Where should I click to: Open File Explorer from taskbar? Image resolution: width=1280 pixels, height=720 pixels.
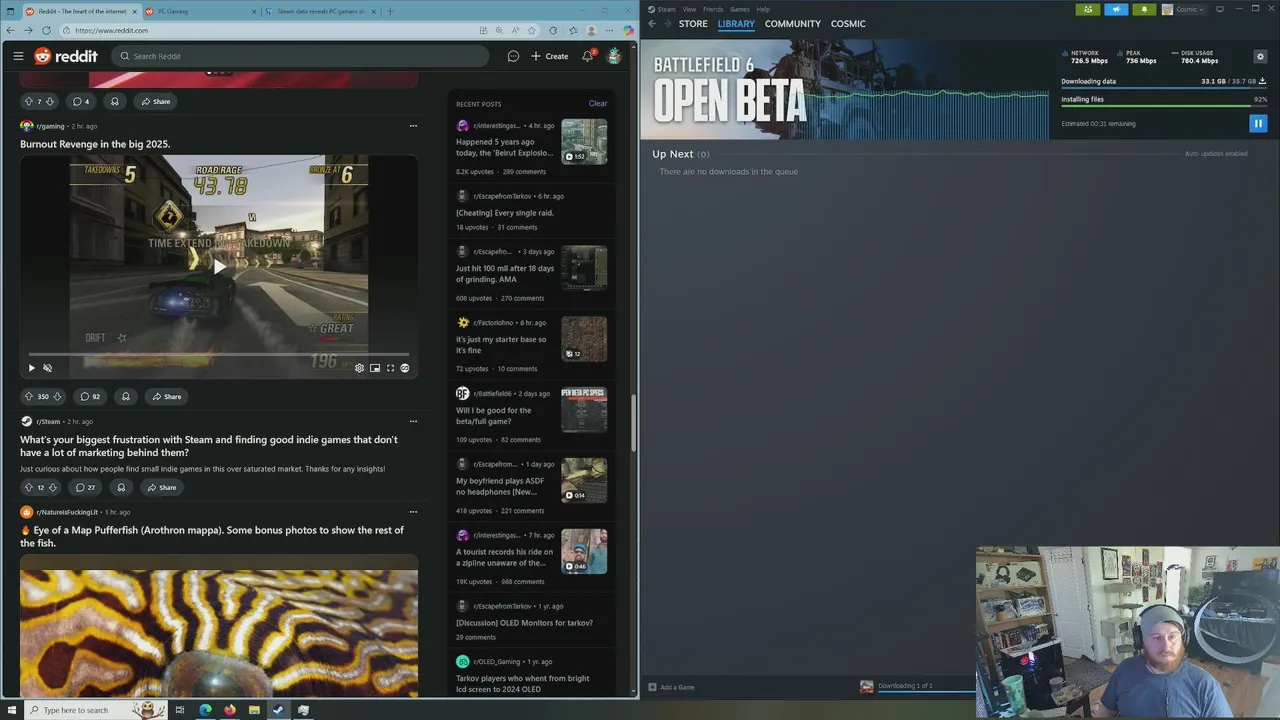tap(255, 710)
